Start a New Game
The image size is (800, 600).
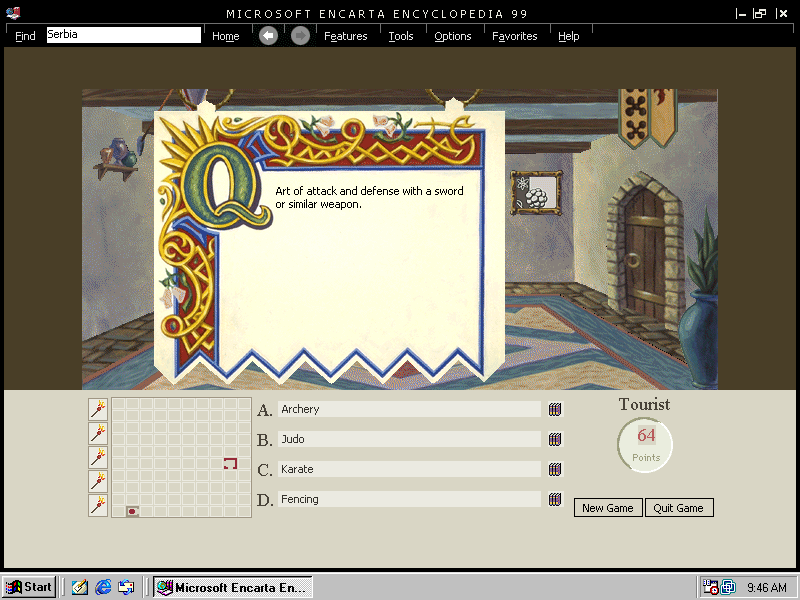click(608, 508)
